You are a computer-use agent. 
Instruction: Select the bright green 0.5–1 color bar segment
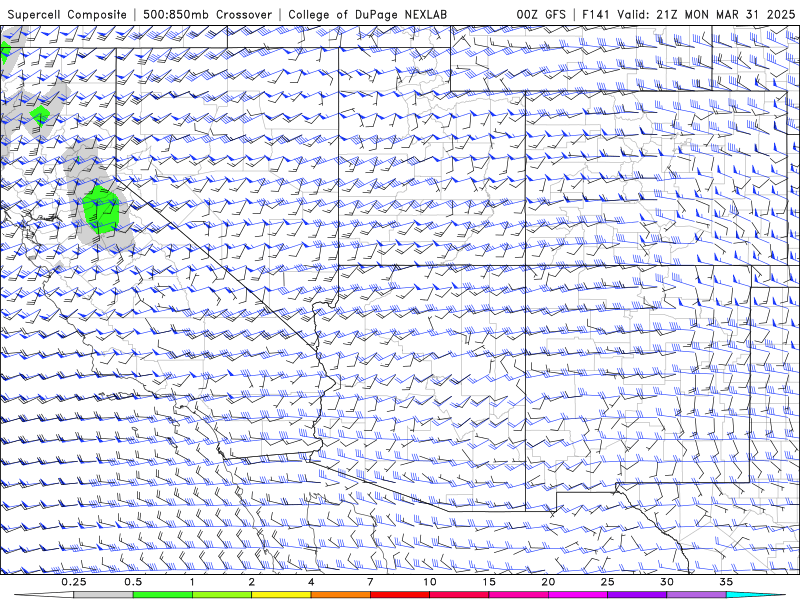pos(163,595)
